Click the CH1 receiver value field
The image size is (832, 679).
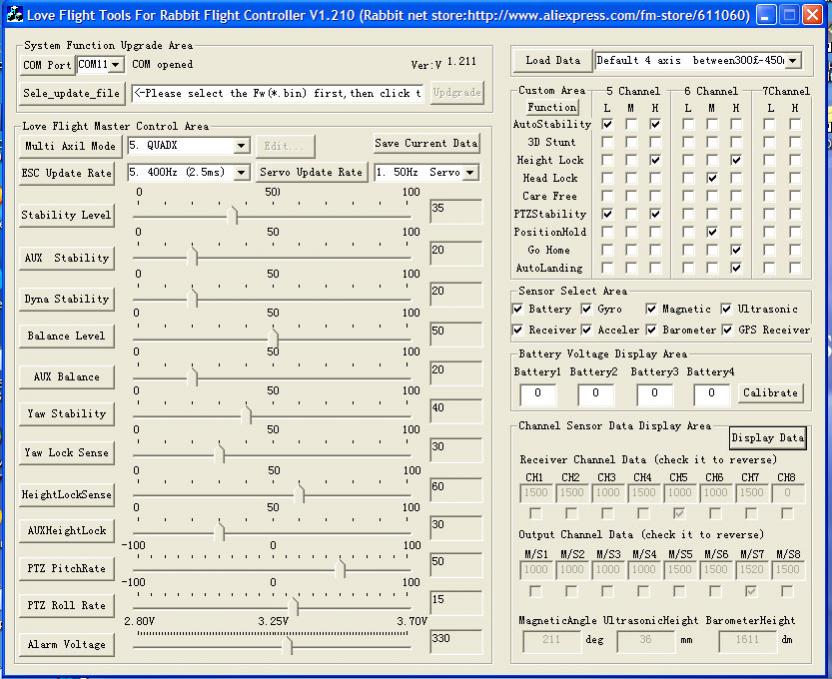536,493
